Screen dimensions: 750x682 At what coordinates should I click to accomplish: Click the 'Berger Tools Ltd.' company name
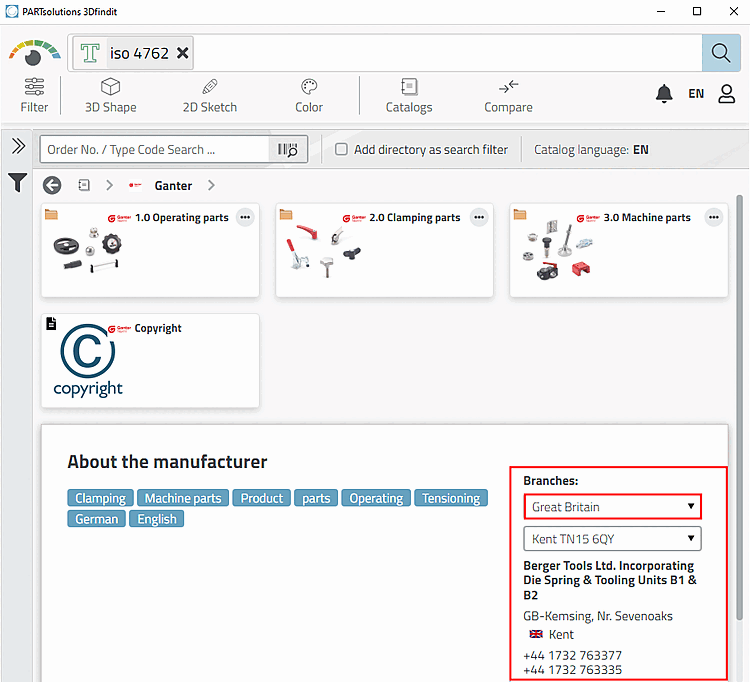click(610, 580)
